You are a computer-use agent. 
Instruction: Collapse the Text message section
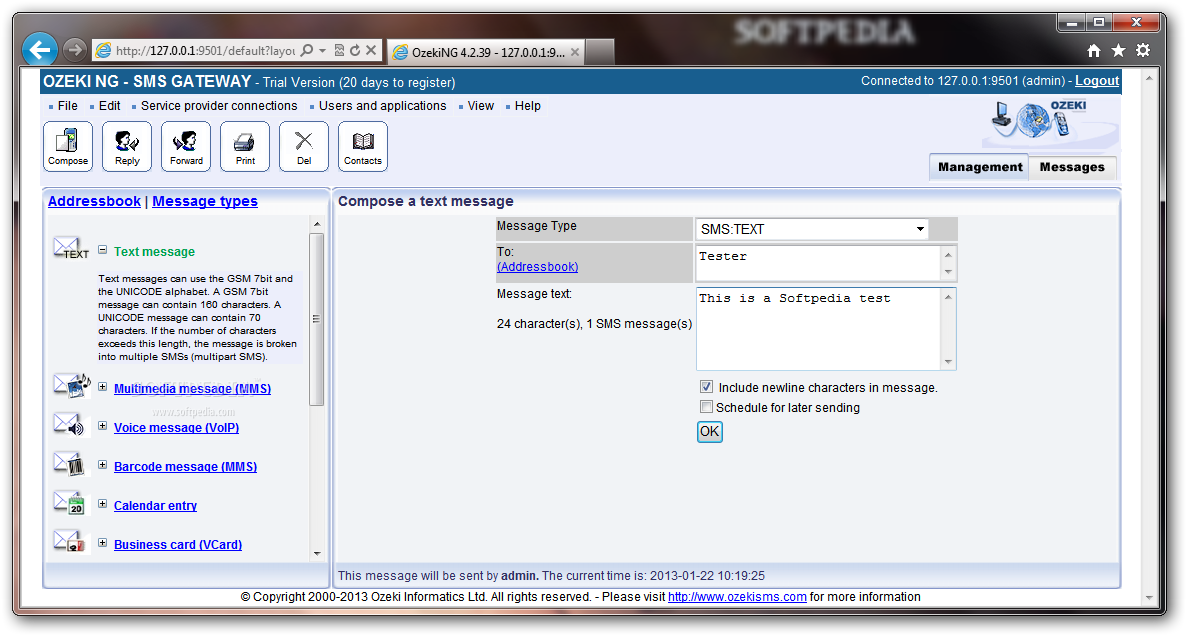click(102, 250)
